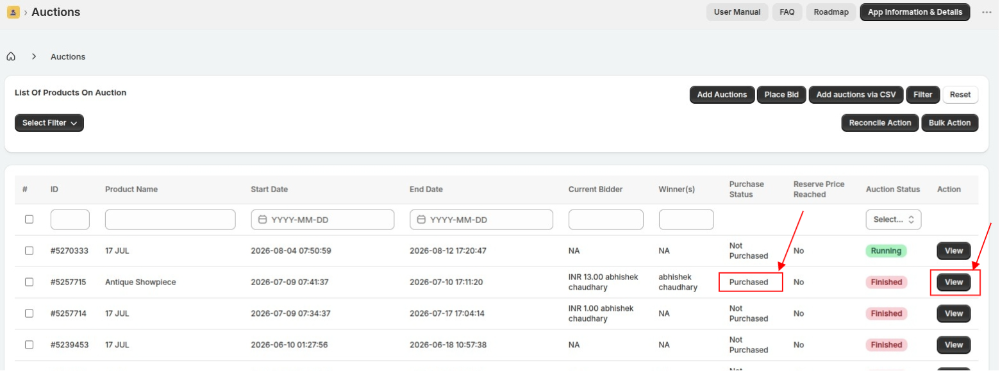This screenshot has height=371, width=1000.
Task: View auction #5257714 details
Action: pyautogui.click(x=953, y=314)
